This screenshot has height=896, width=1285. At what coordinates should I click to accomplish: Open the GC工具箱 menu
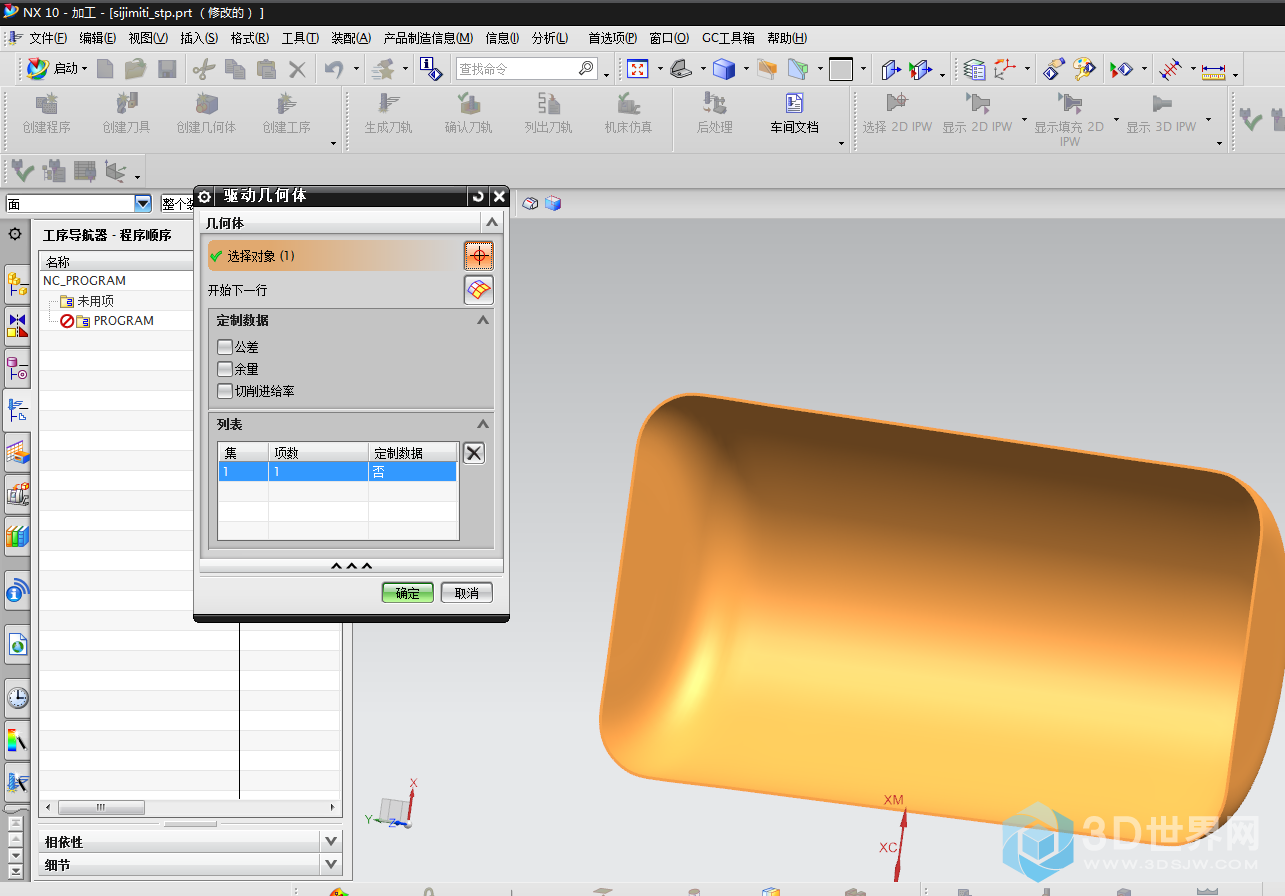[728, 38]
